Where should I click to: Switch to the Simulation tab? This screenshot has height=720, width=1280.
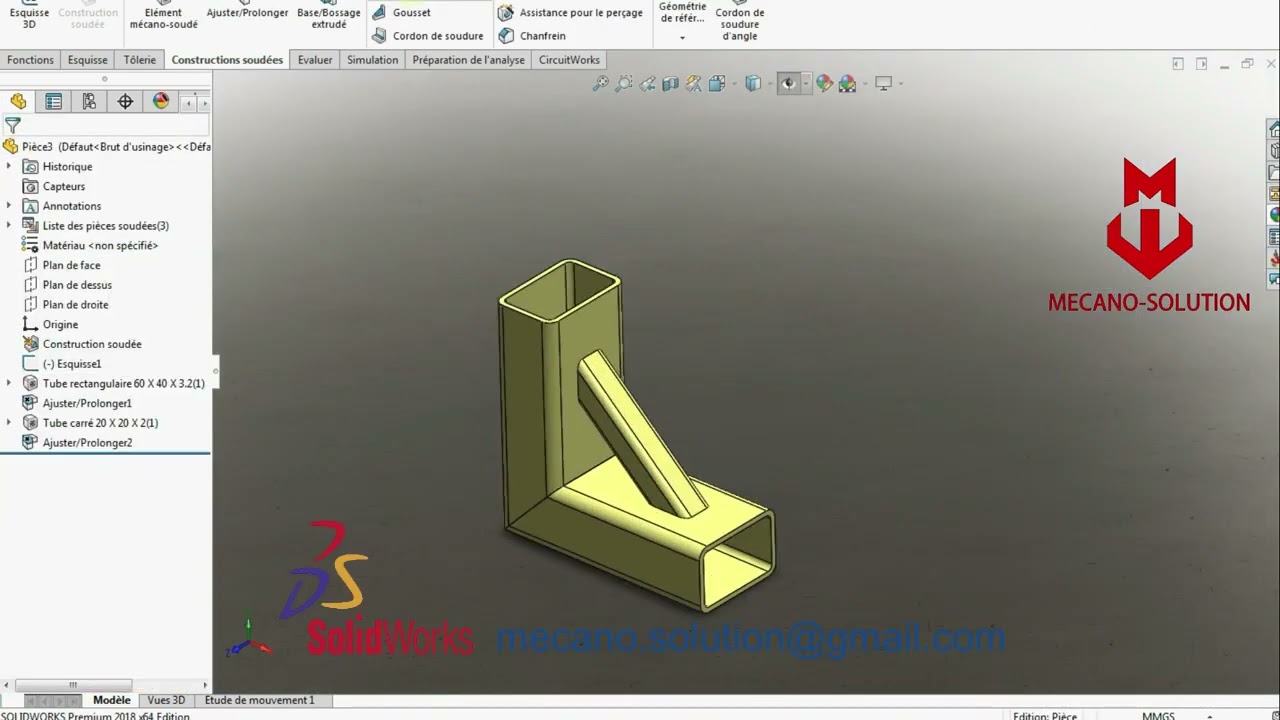pos(372,60)
